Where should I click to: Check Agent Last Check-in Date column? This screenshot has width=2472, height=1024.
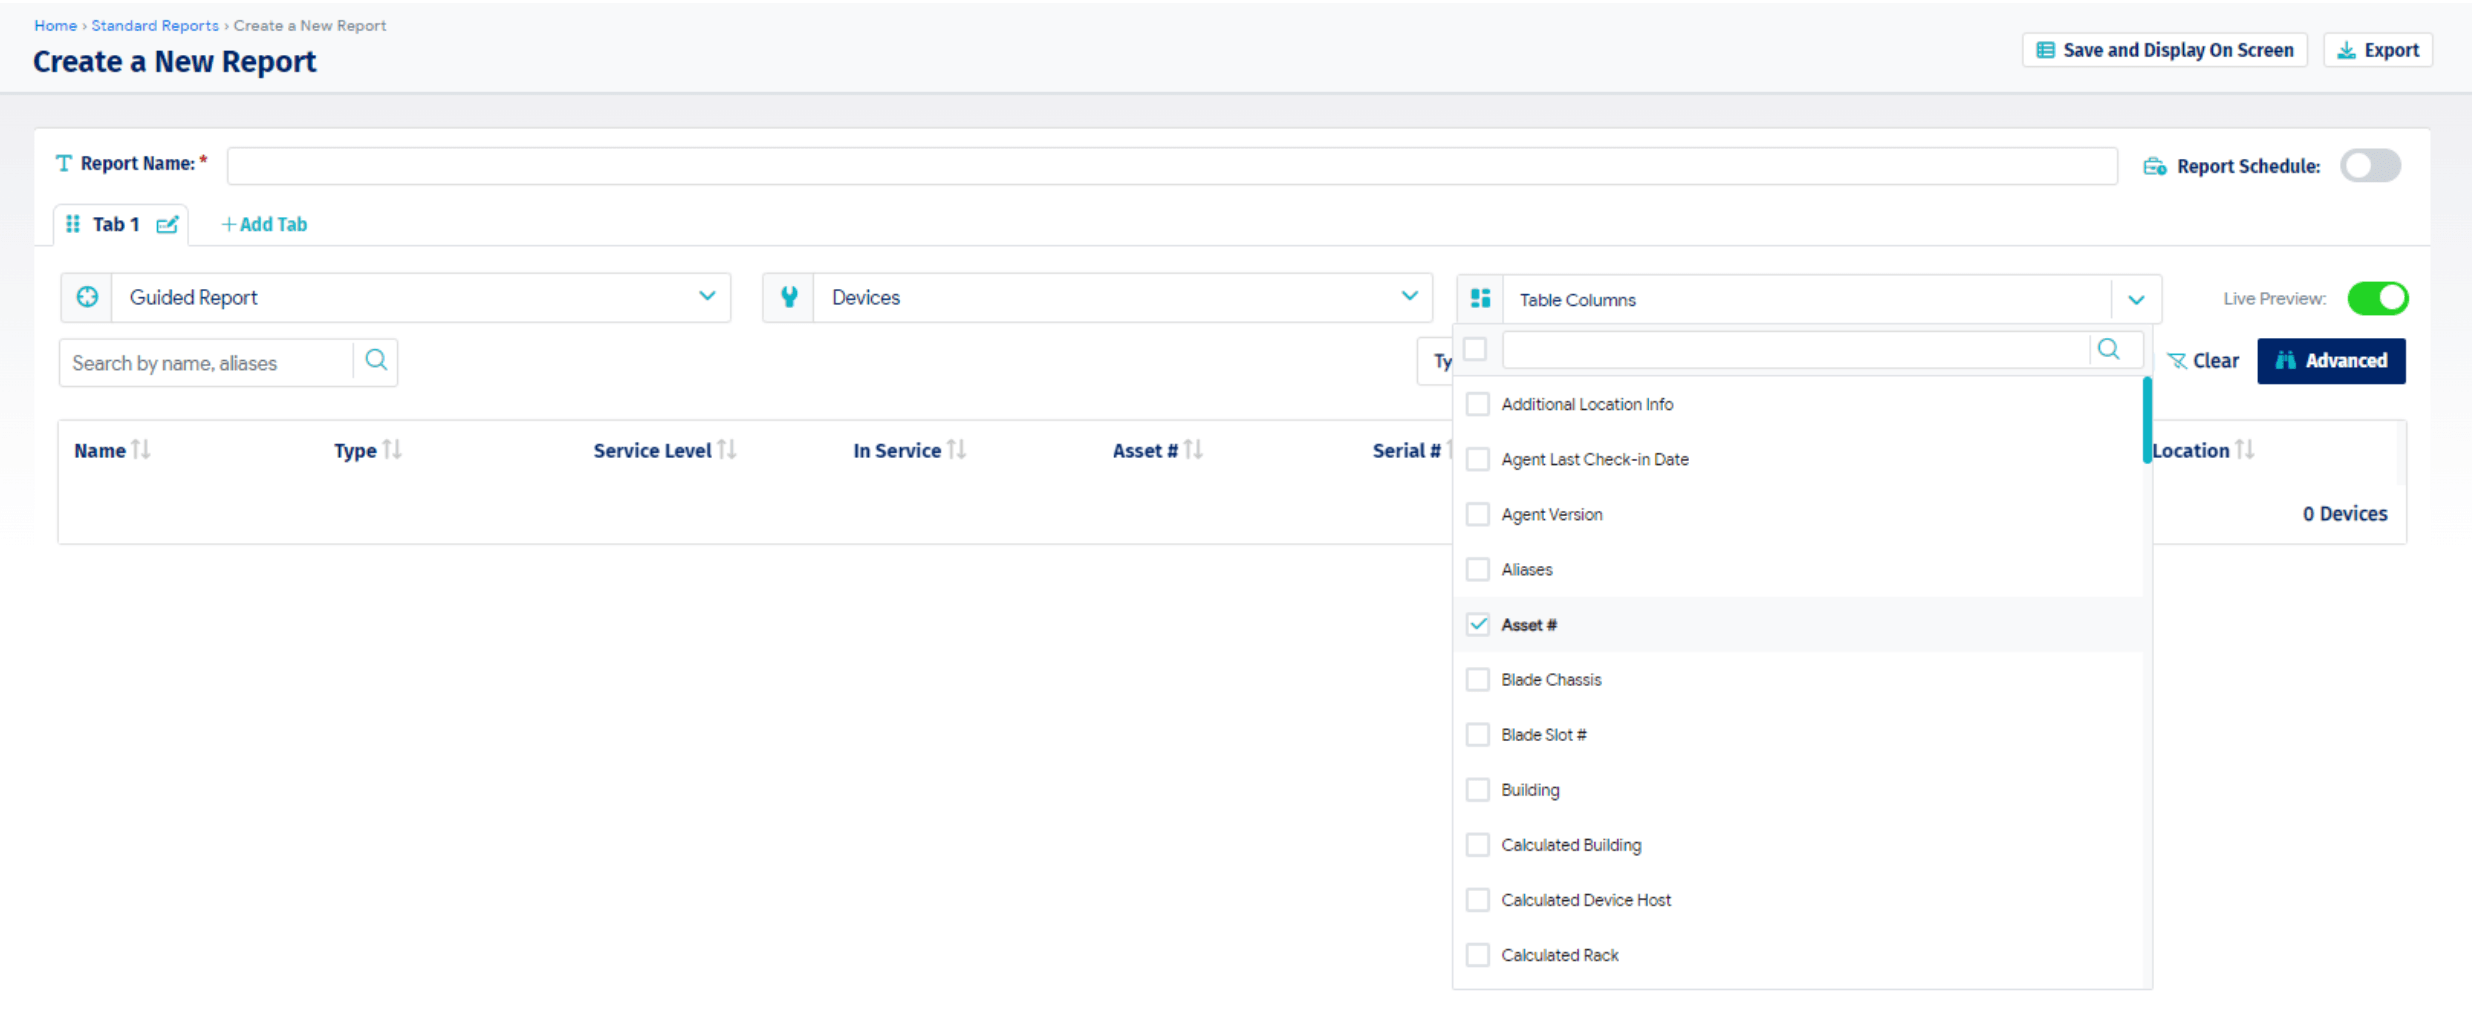click(x=1477, y=459)
